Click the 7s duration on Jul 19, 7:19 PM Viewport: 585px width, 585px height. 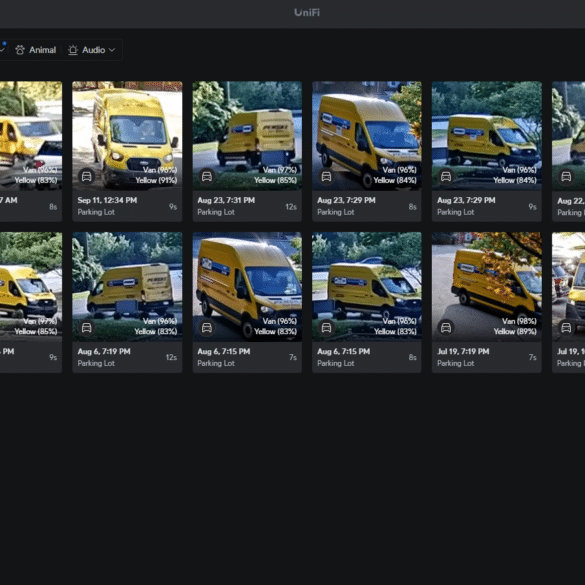tap(532, 357)
